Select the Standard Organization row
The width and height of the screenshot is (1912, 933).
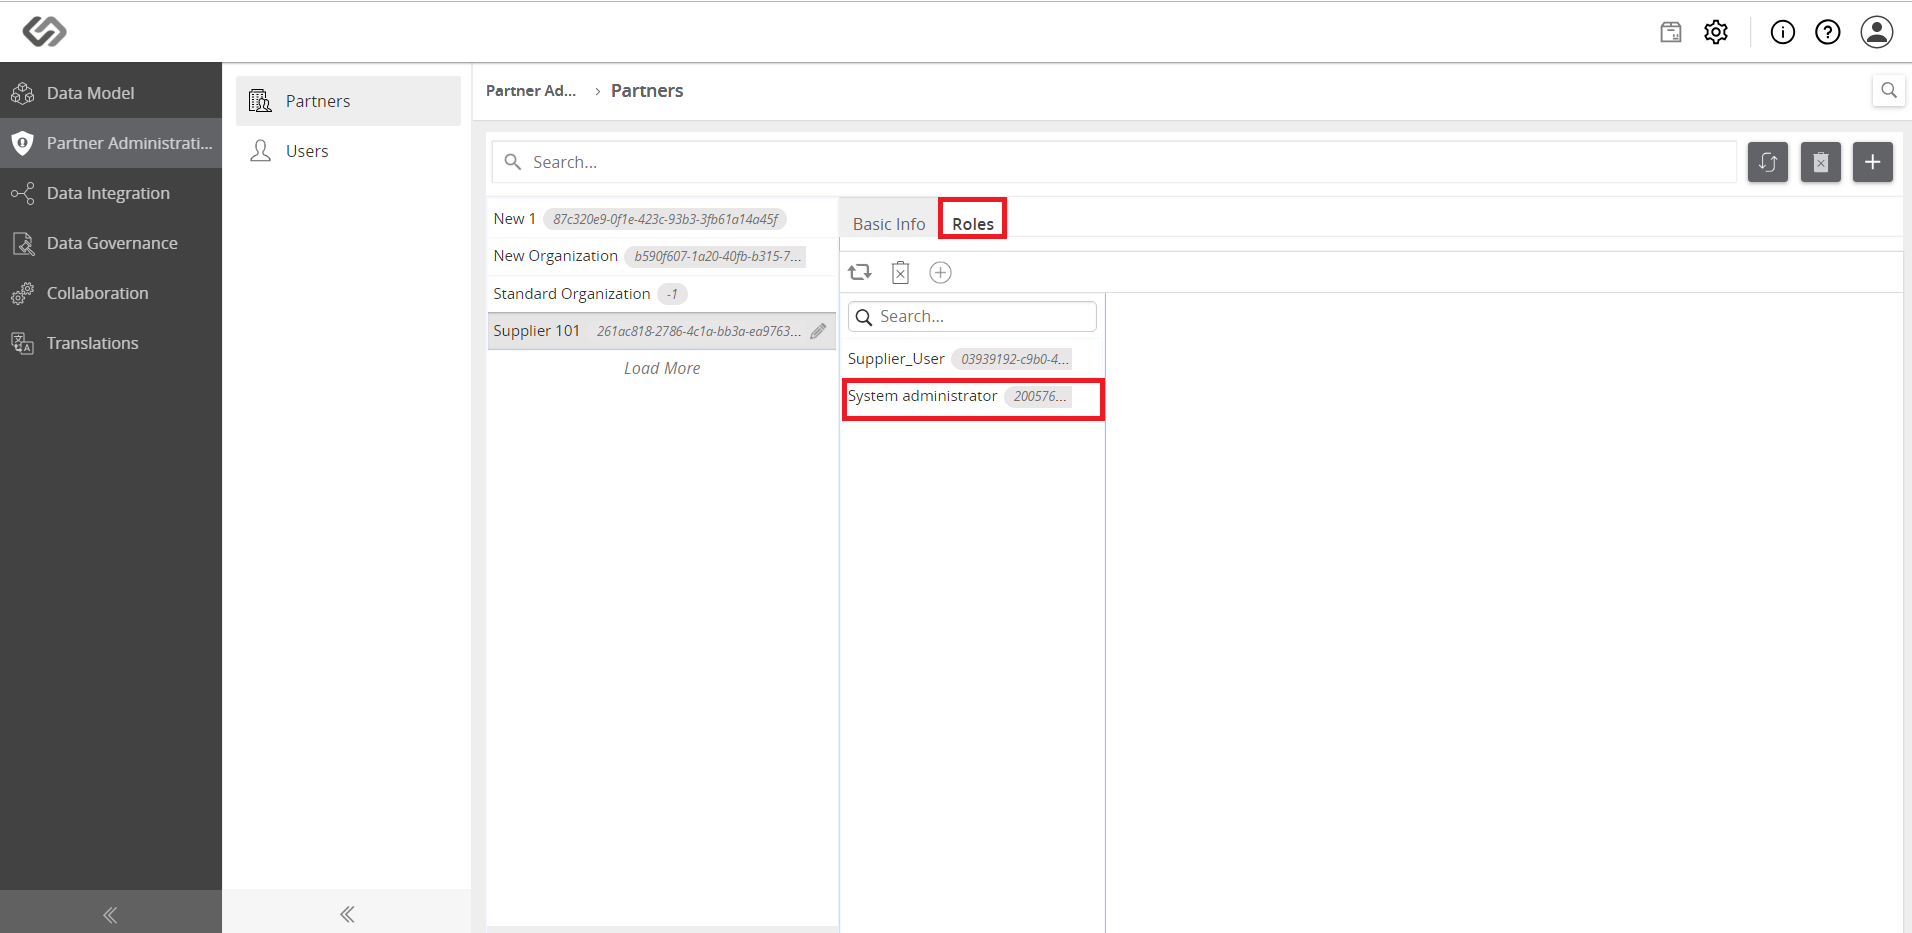point(662,294)
